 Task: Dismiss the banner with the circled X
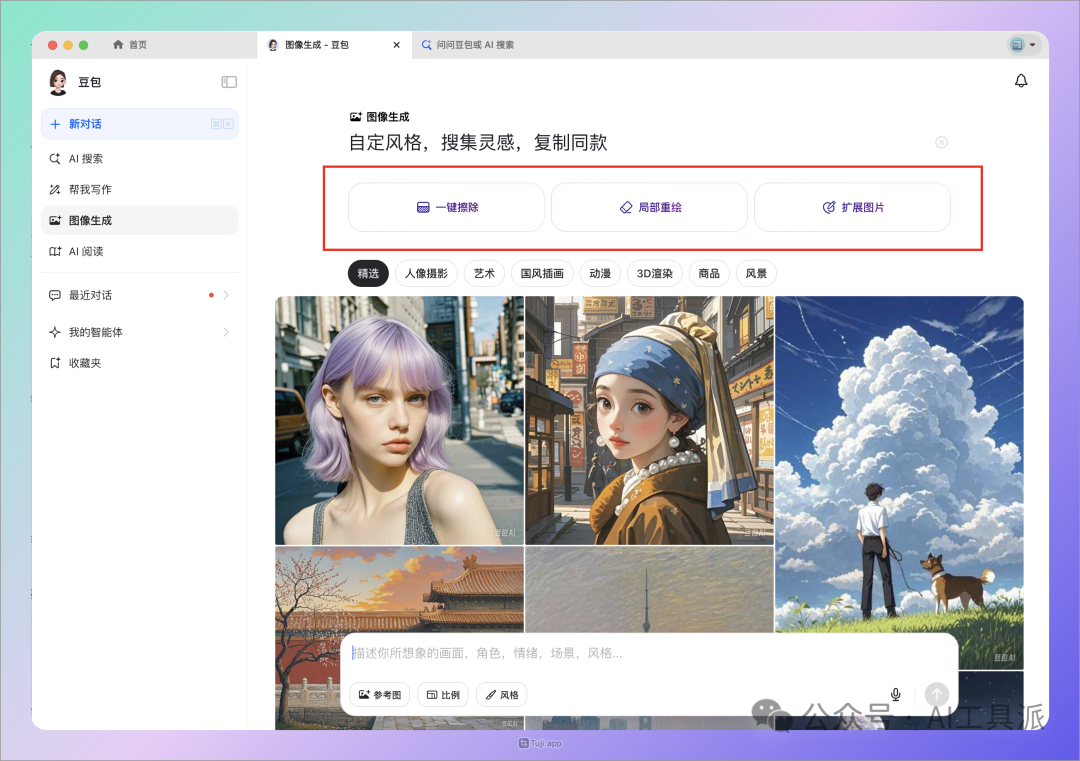pos(942,143)
